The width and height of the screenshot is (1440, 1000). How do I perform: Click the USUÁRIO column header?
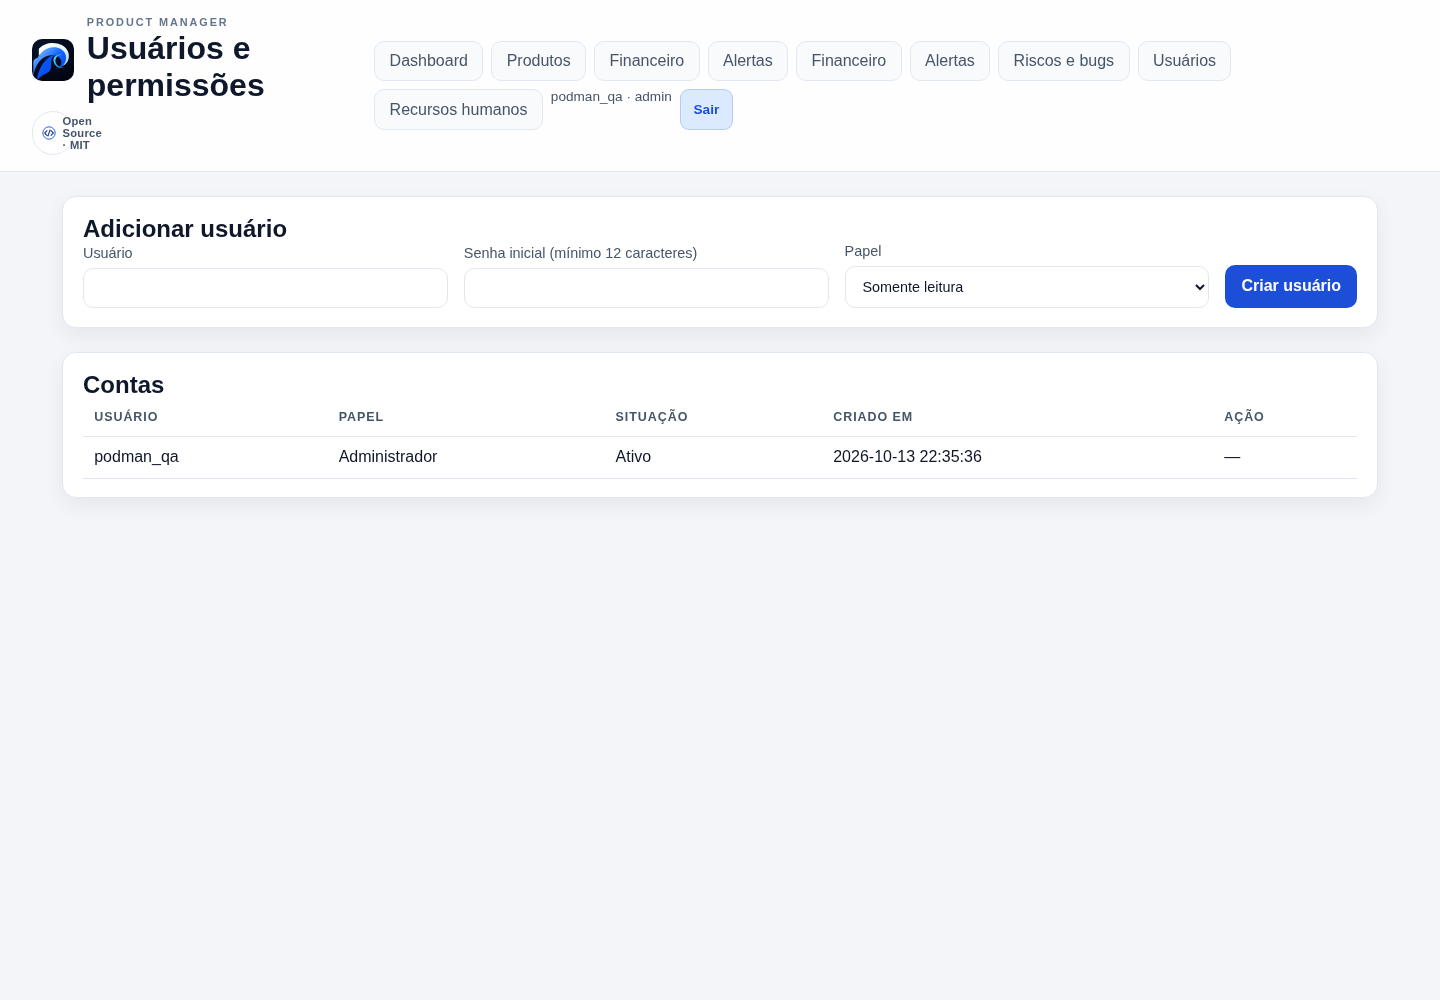pyautogui.click(x=126, y=417)
